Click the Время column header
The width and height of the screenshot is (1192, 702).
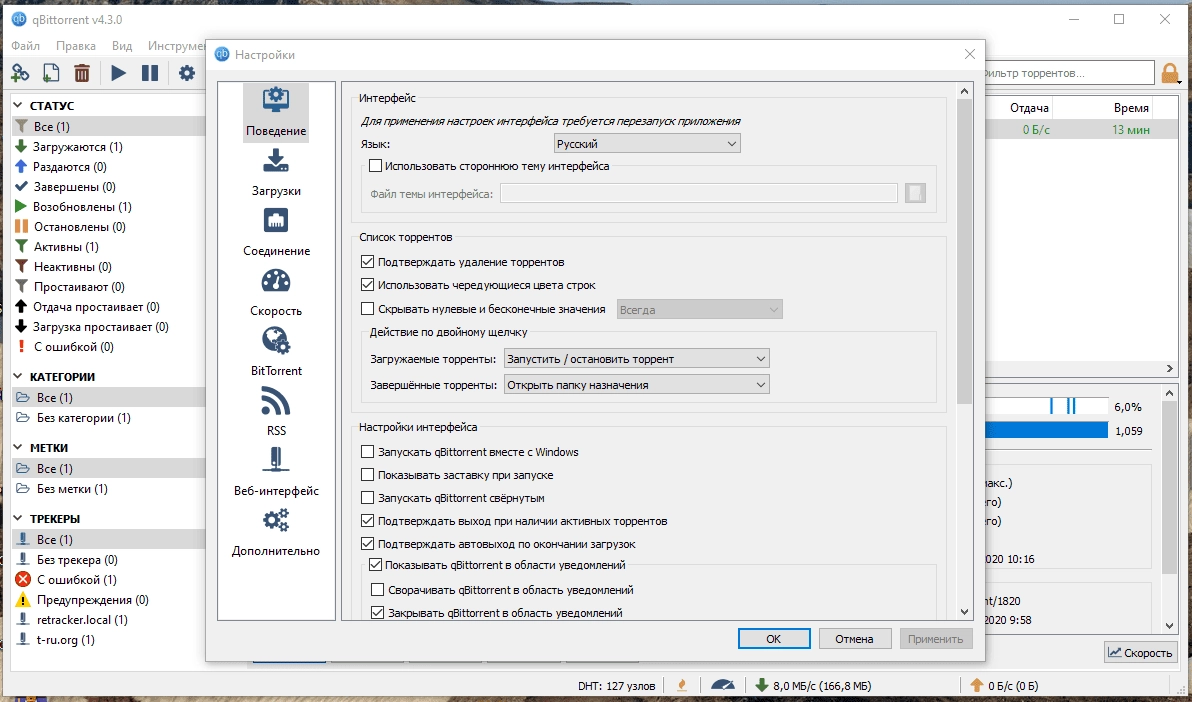click(1131, 108)
